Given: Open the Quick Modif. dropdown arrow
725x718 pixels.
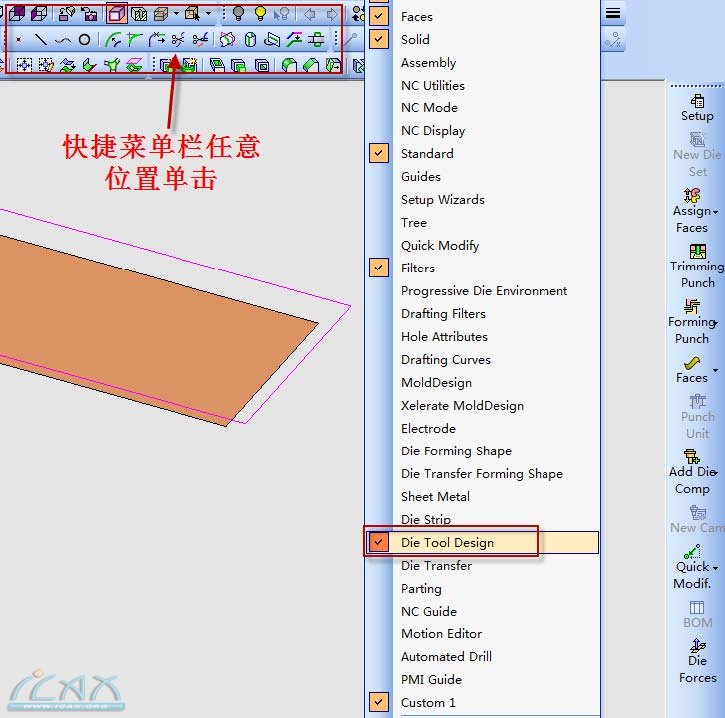Looking at the screenshot, I should pyautogui.click(x=716, y=568).
